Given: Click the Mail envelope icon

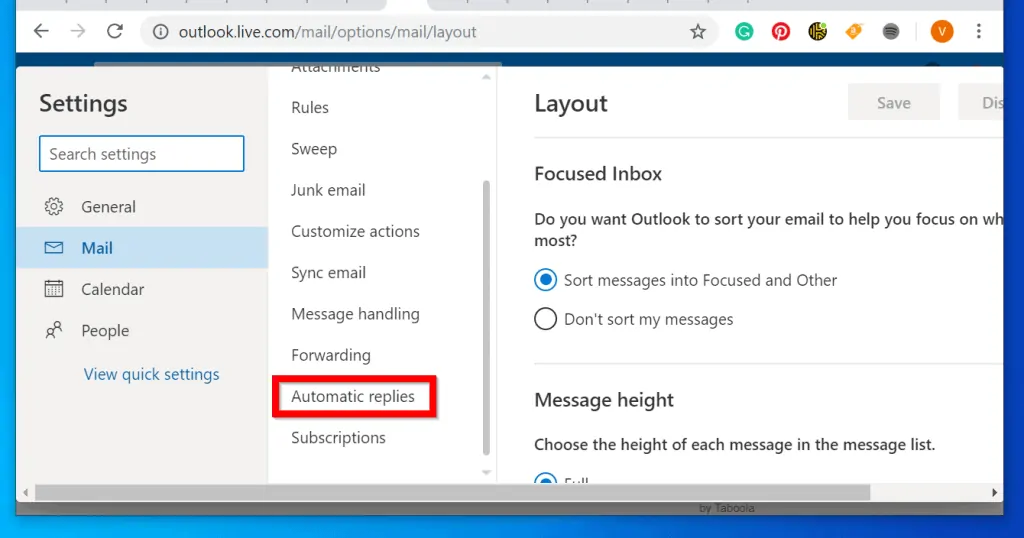Looking at the screenshot, I should (54, 247).
